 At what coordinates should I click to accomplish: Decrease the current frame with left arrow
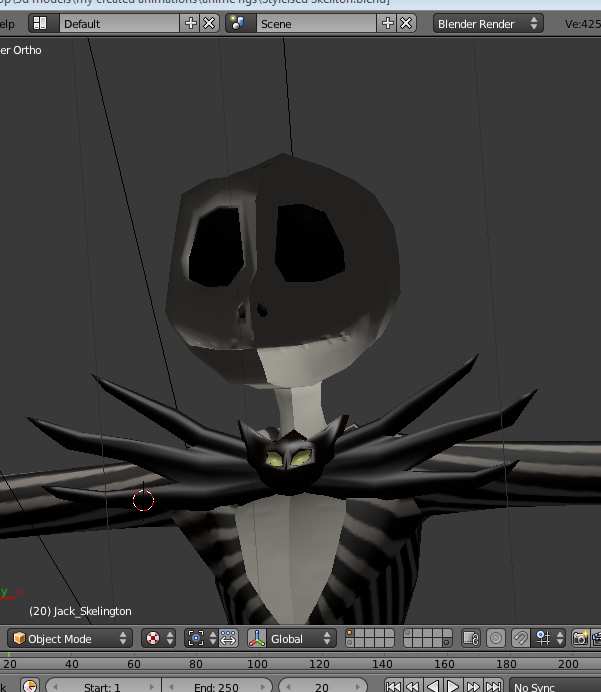(x=290, y=687)
